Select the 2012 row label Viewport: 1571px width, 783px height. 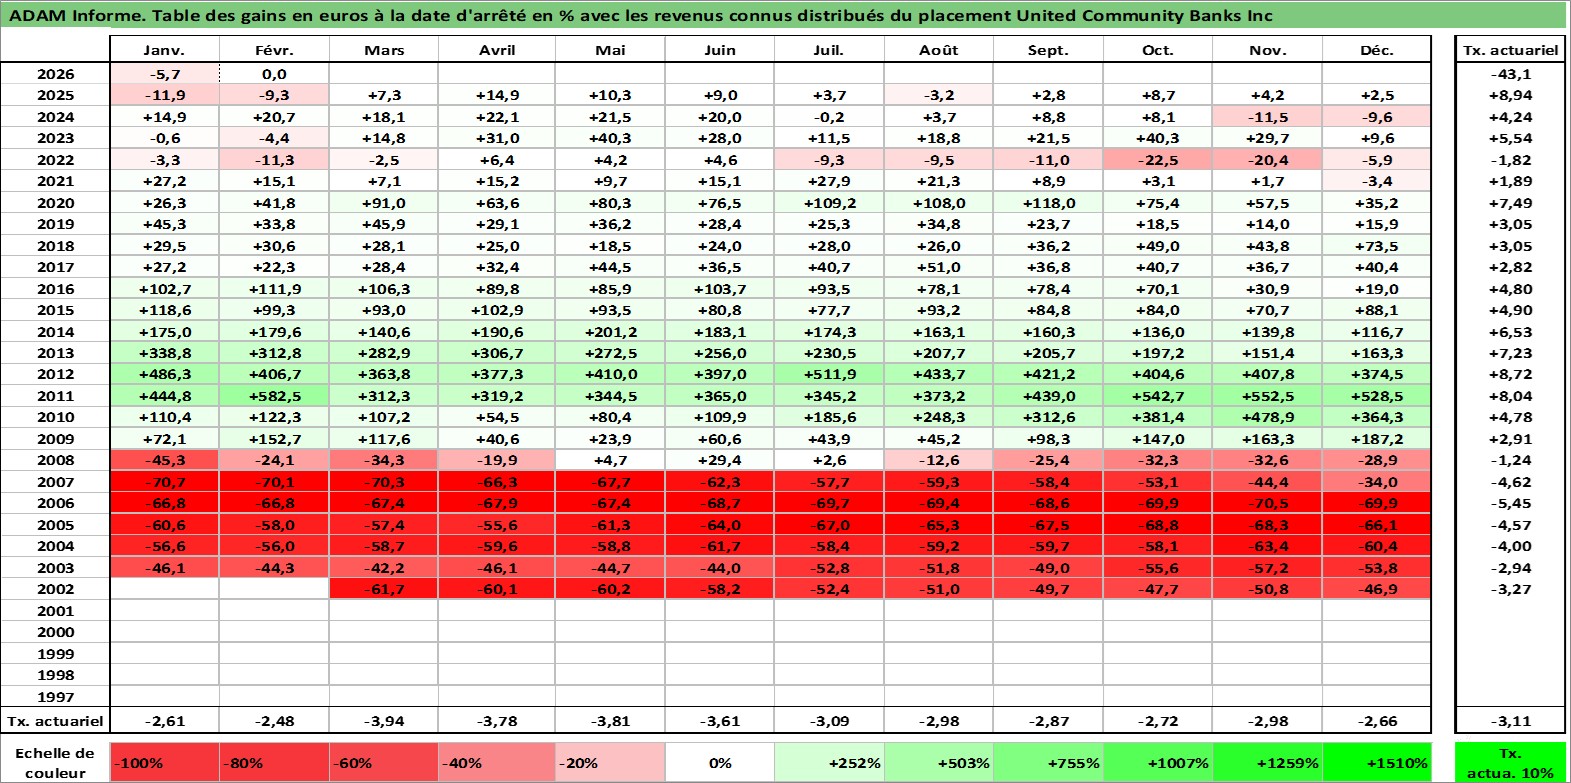coord(55,374)
